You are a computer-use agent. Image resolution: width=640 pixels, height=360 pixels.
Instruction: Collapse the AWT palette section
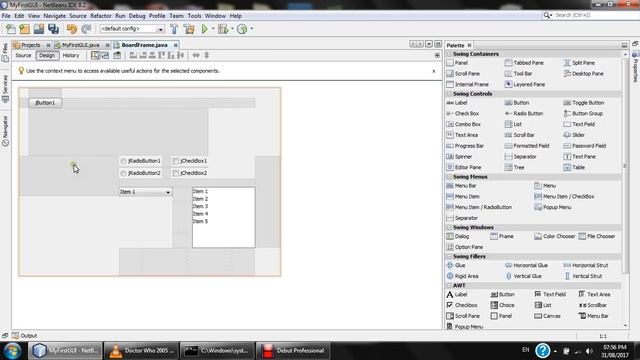[449, 286]
